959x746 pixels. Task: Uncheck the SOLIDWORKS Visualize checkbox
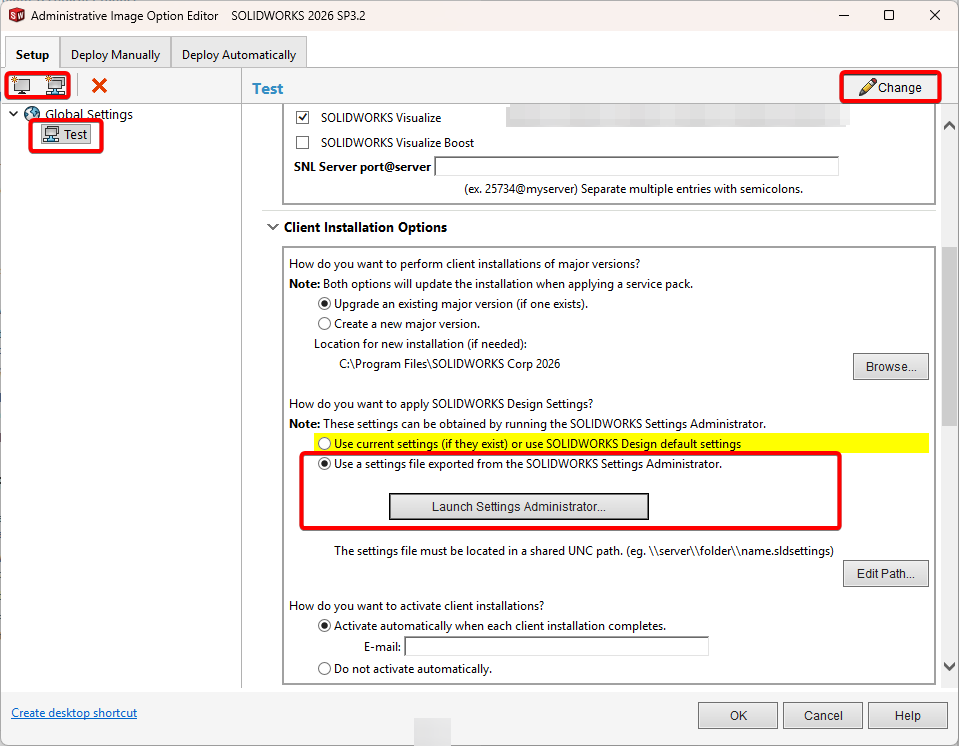point(302,117)
